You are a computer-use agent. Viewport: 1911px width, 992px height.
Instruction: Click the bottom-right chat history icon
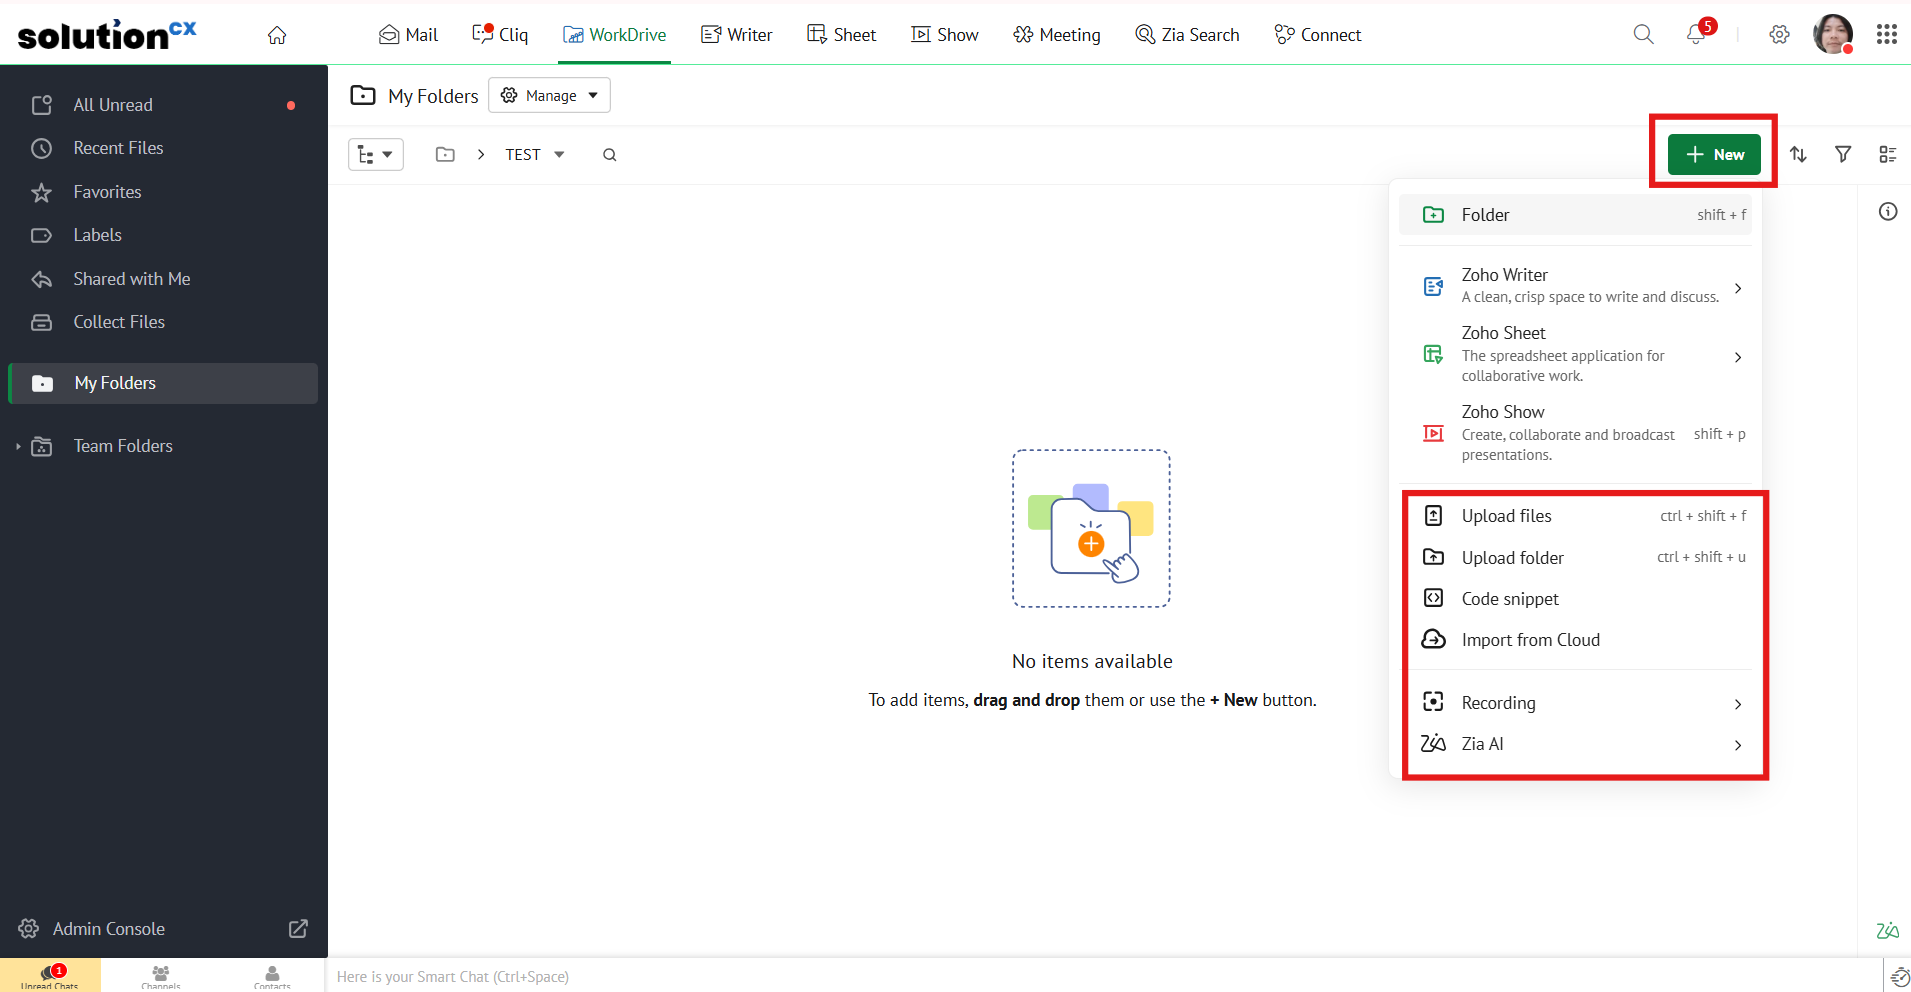pos(1899,977)
